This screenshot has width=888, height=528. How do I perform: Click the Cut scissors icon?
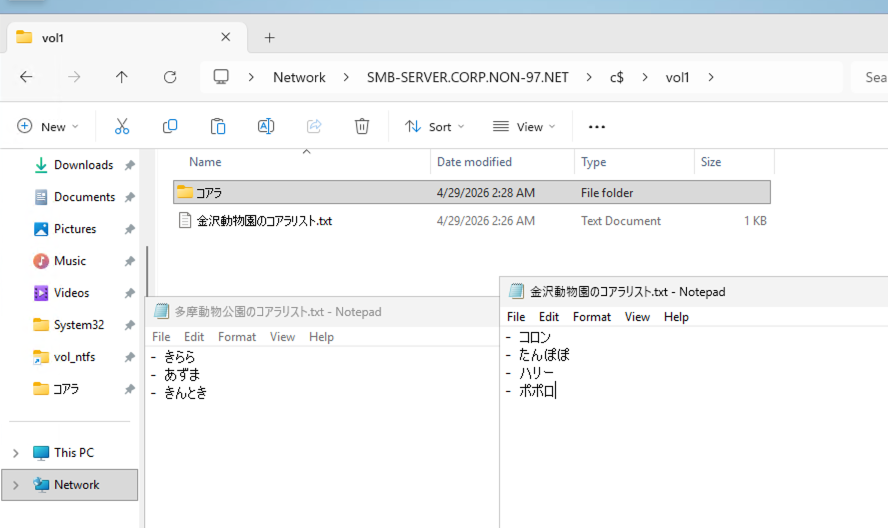point(122,126)
